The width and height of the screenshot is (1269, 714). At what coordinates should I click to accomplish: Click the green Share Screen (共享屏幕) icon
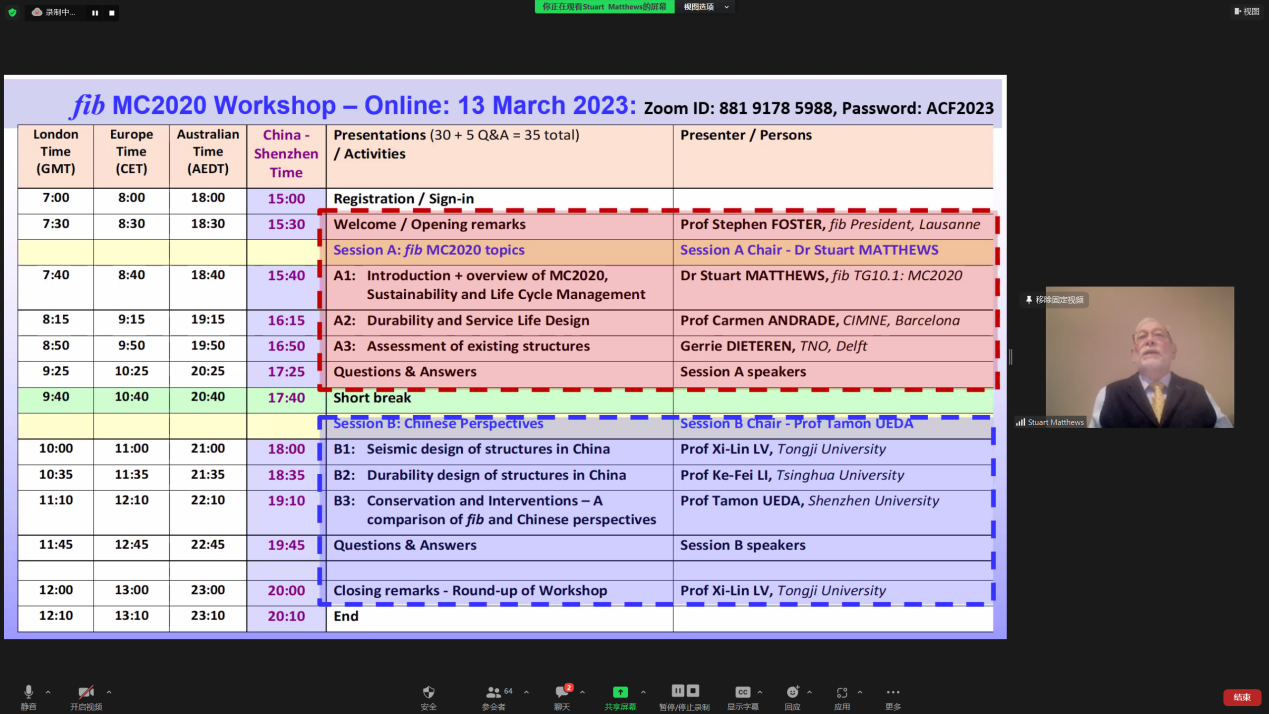pos(620,692)
